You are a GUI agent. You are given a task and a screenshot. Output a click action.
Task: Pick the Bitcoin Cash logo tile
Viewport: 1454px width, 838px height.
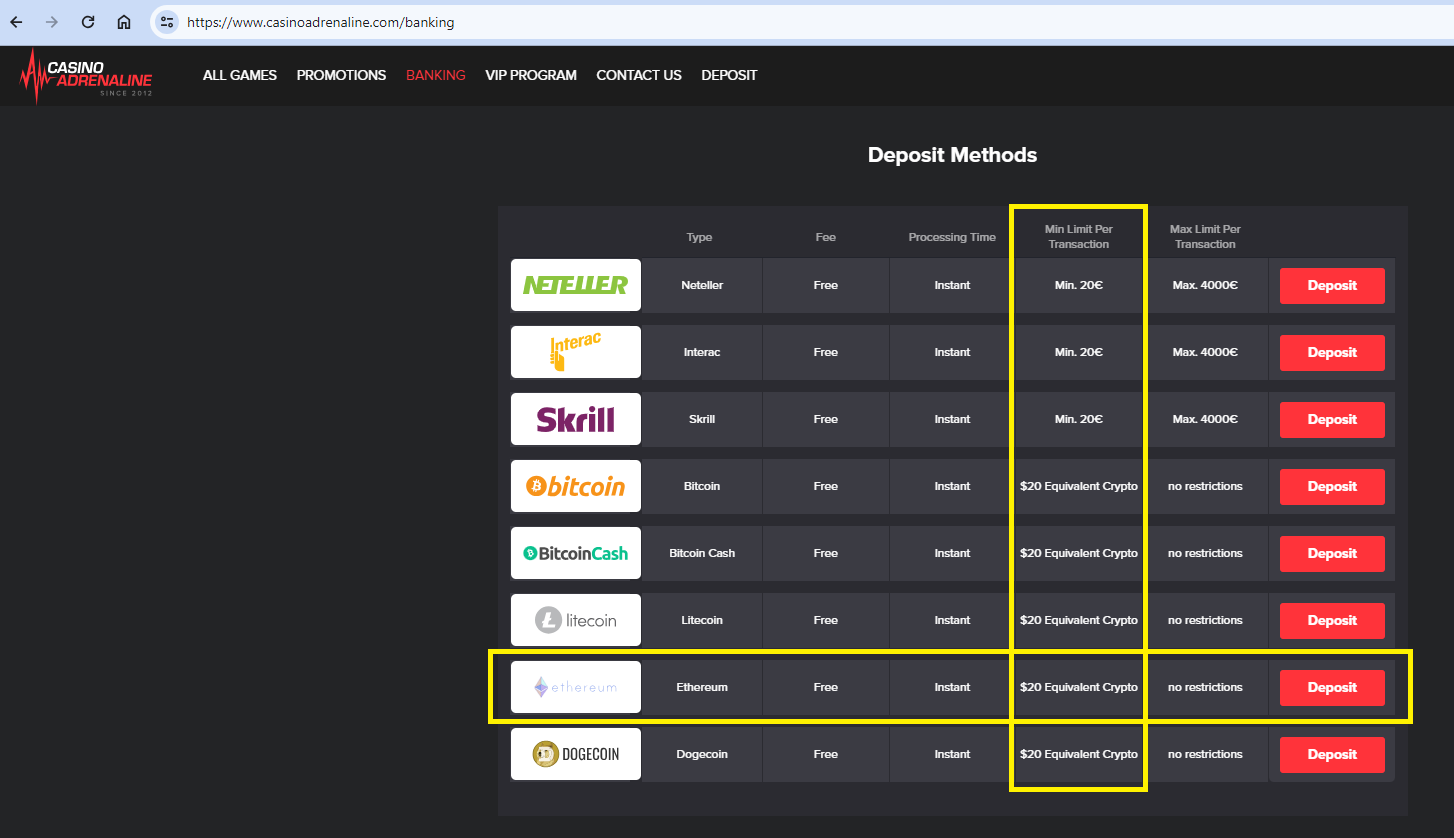point(575,553)
